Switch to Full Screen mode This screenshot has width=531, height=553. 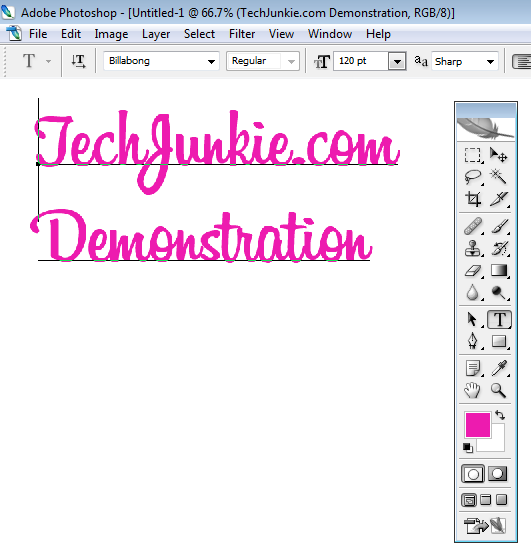pyautogui.click(x=502, y=500)
